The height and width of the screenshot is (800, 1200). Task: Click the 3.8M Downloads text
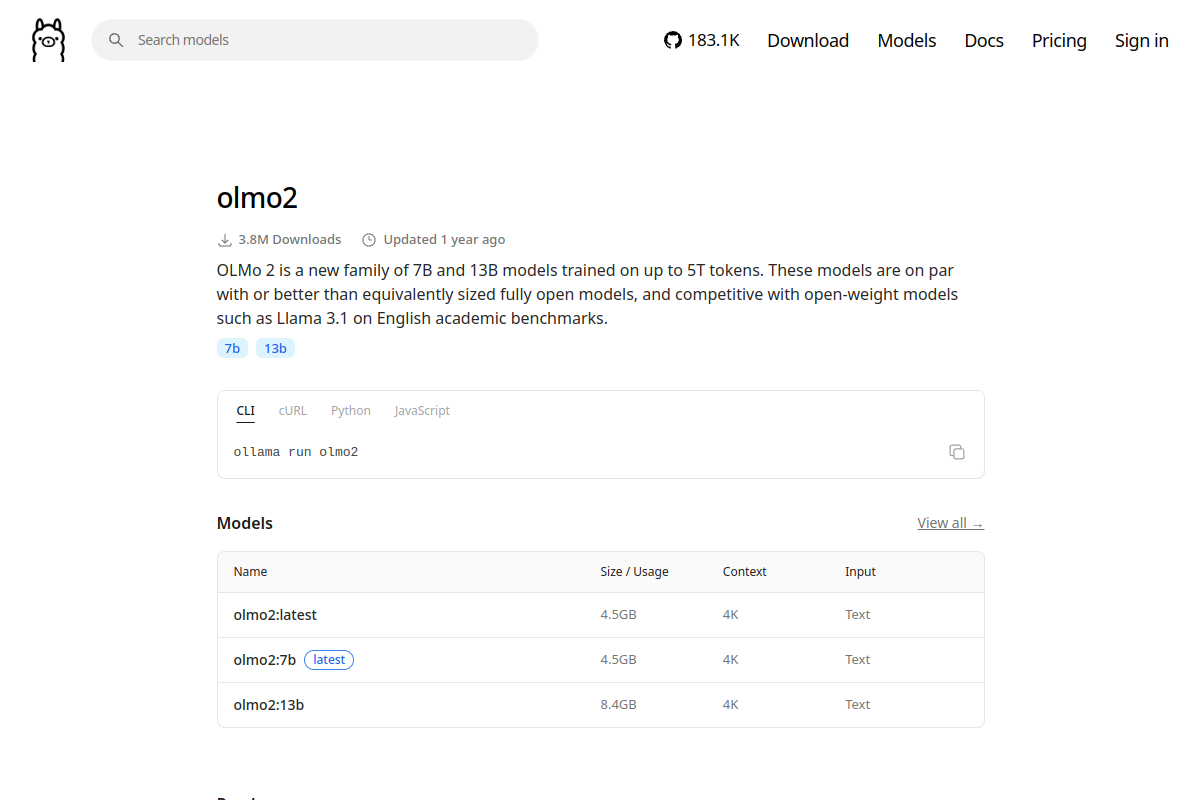290,240
